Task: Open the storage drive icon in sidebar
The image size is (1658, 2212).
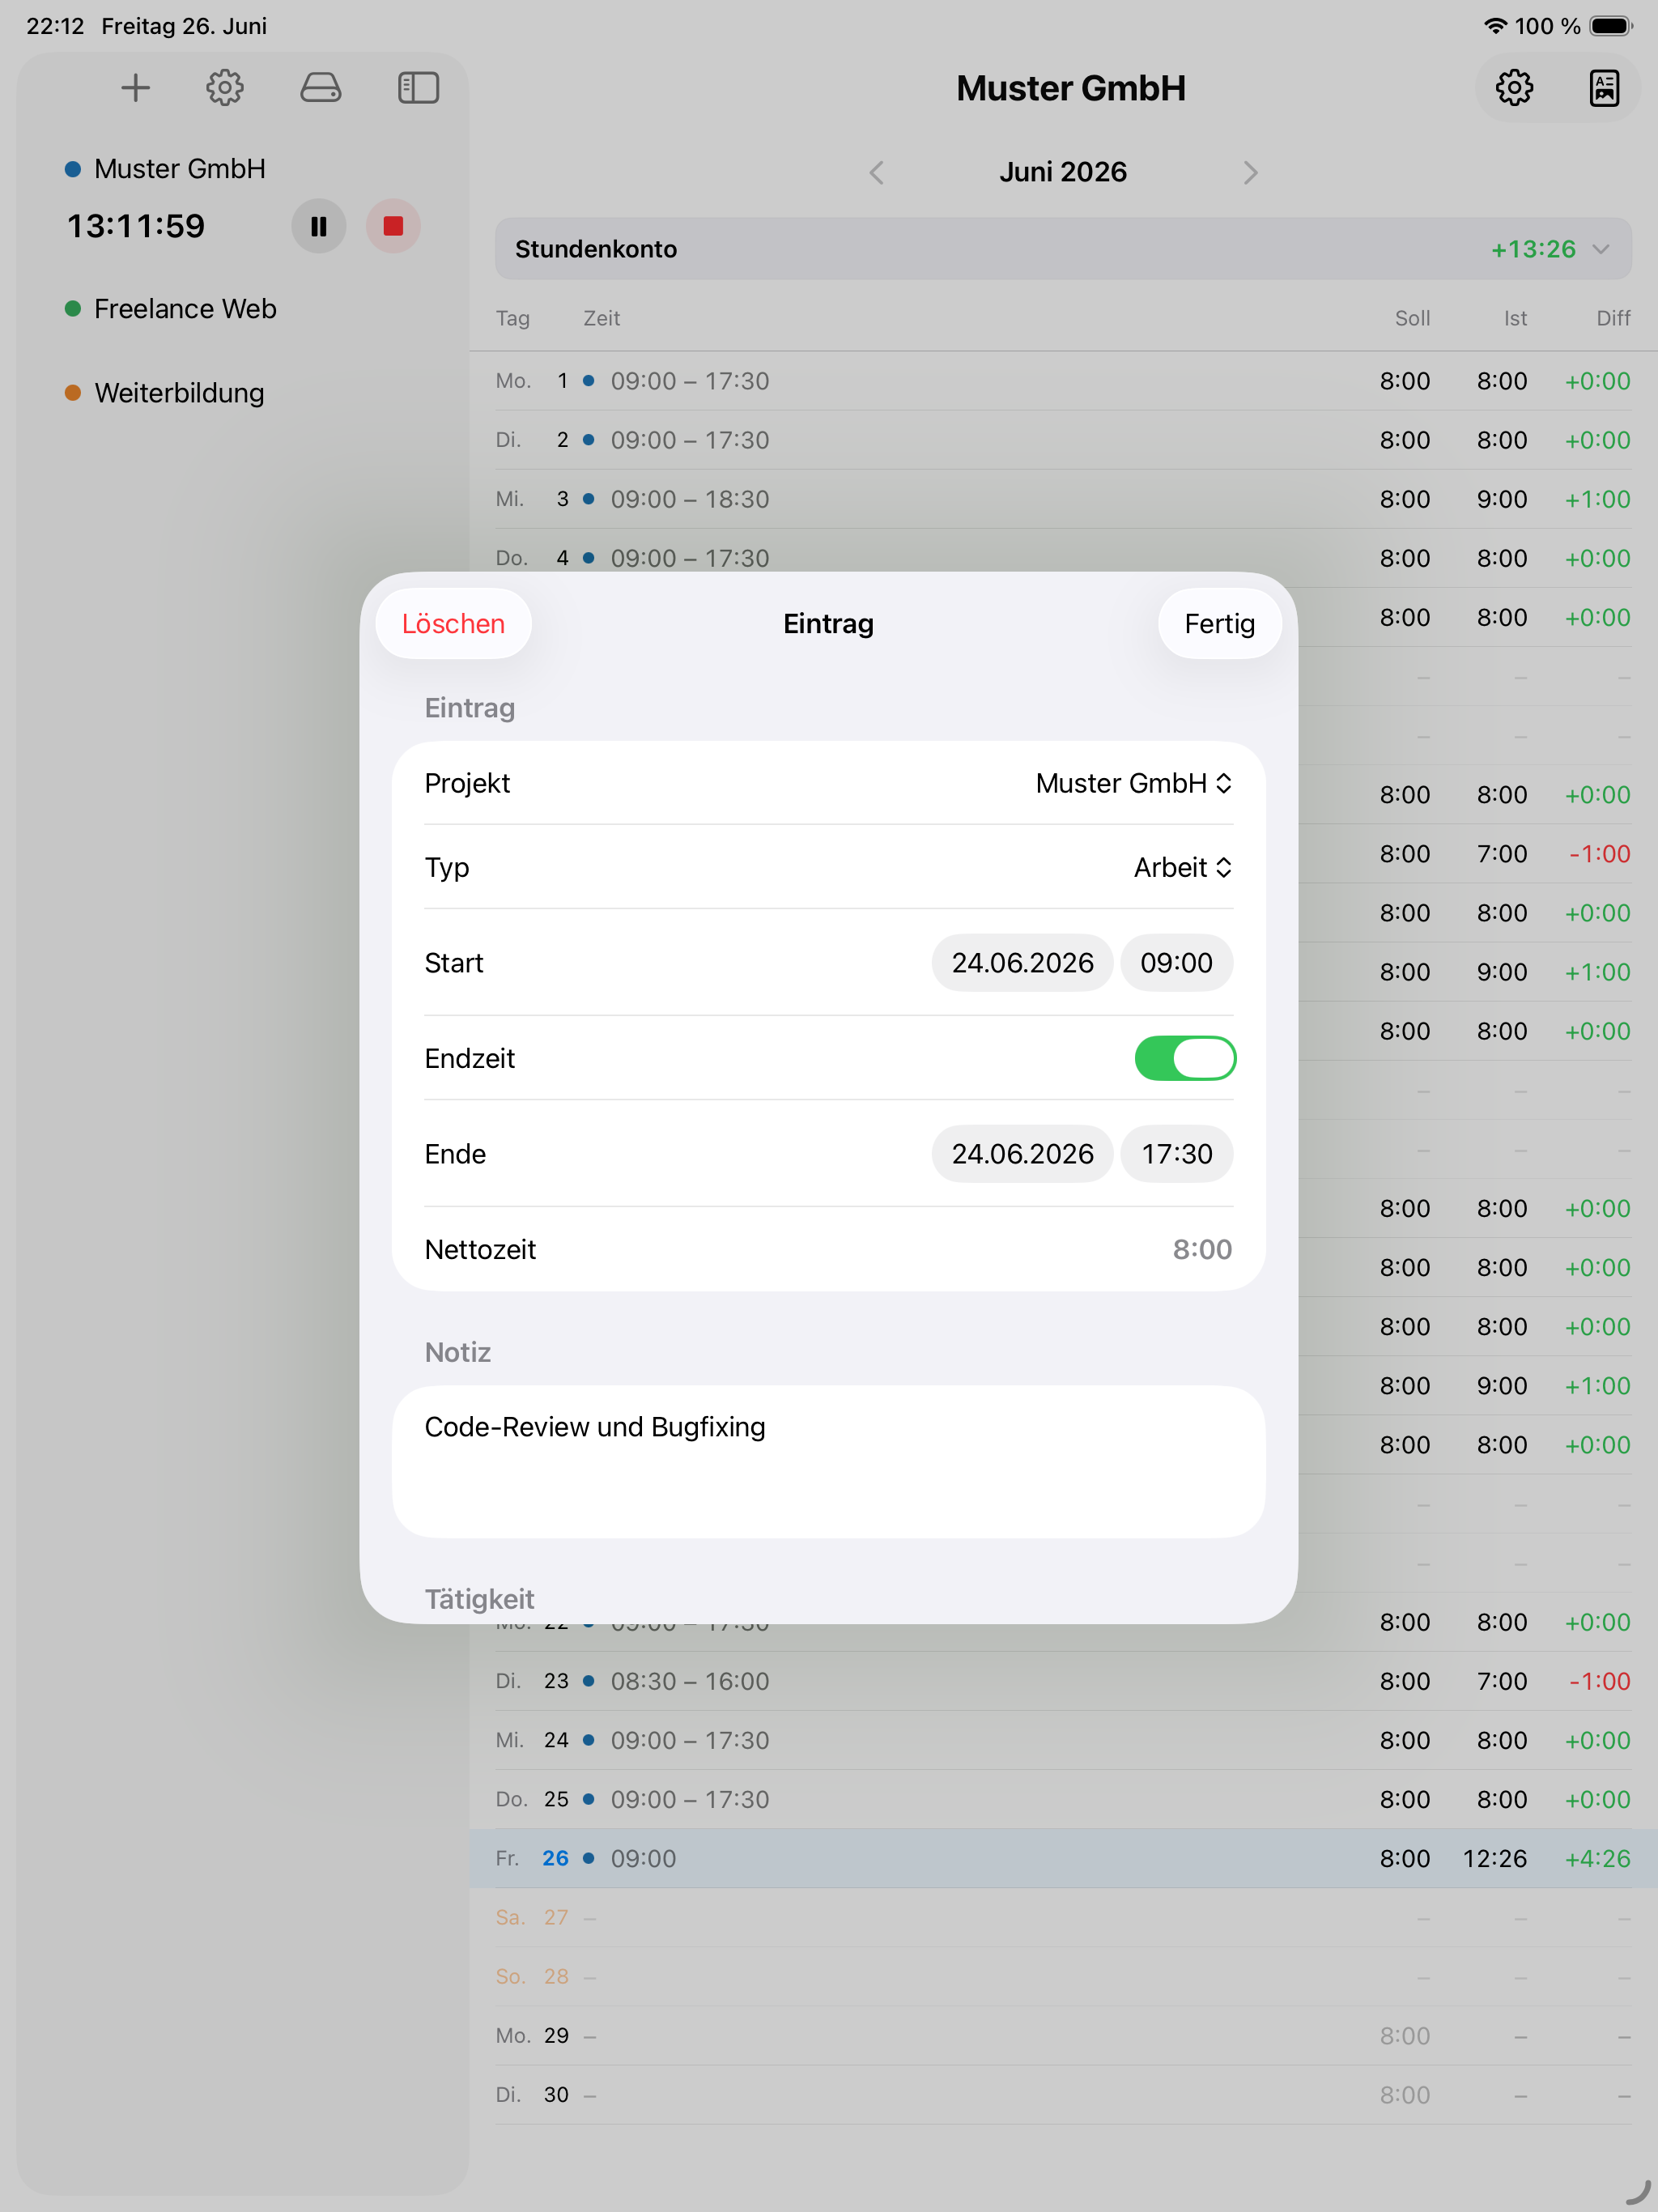Action: (x=320, y=88)
